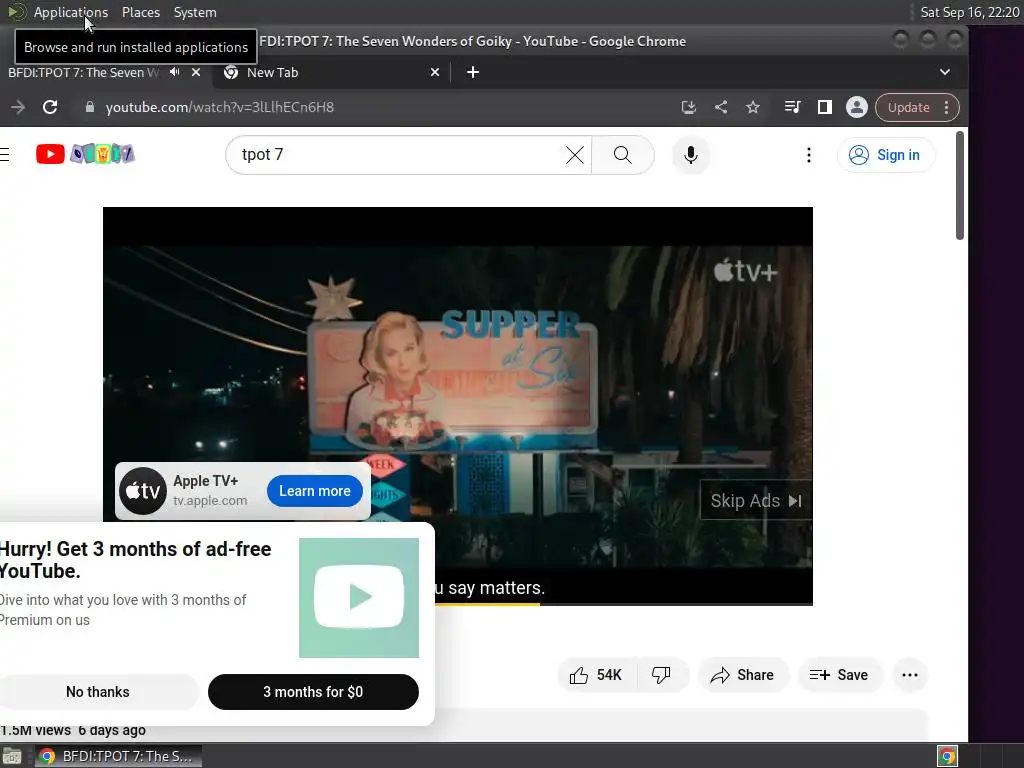Expand the tab search chevron
This screenshot has height=768, width=1024.
pyautogui.click(x=944, y=72)
